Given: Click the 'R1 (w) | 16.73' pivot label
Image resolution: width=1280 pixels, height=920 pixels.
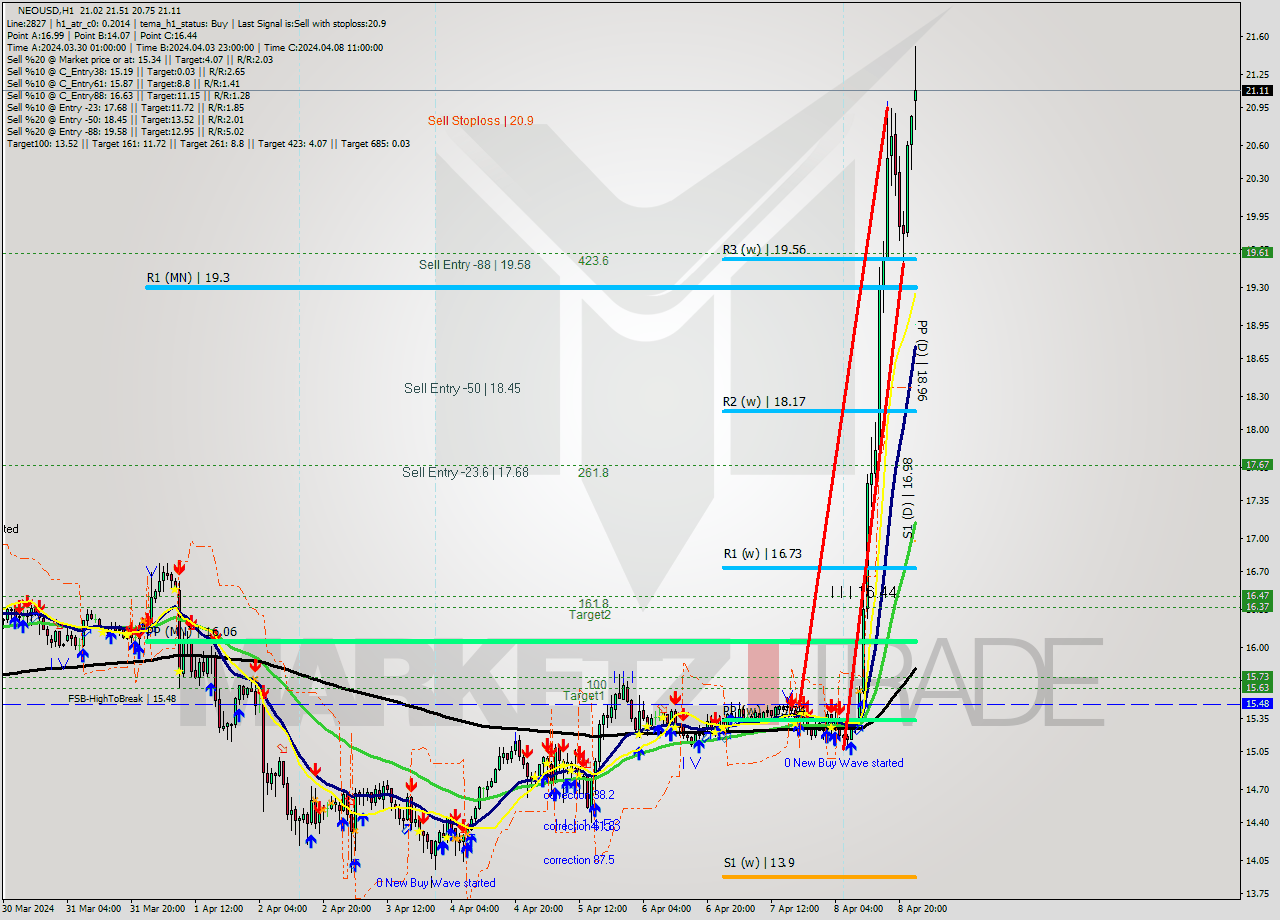Looking at the screenshot, I should [764, 553].
